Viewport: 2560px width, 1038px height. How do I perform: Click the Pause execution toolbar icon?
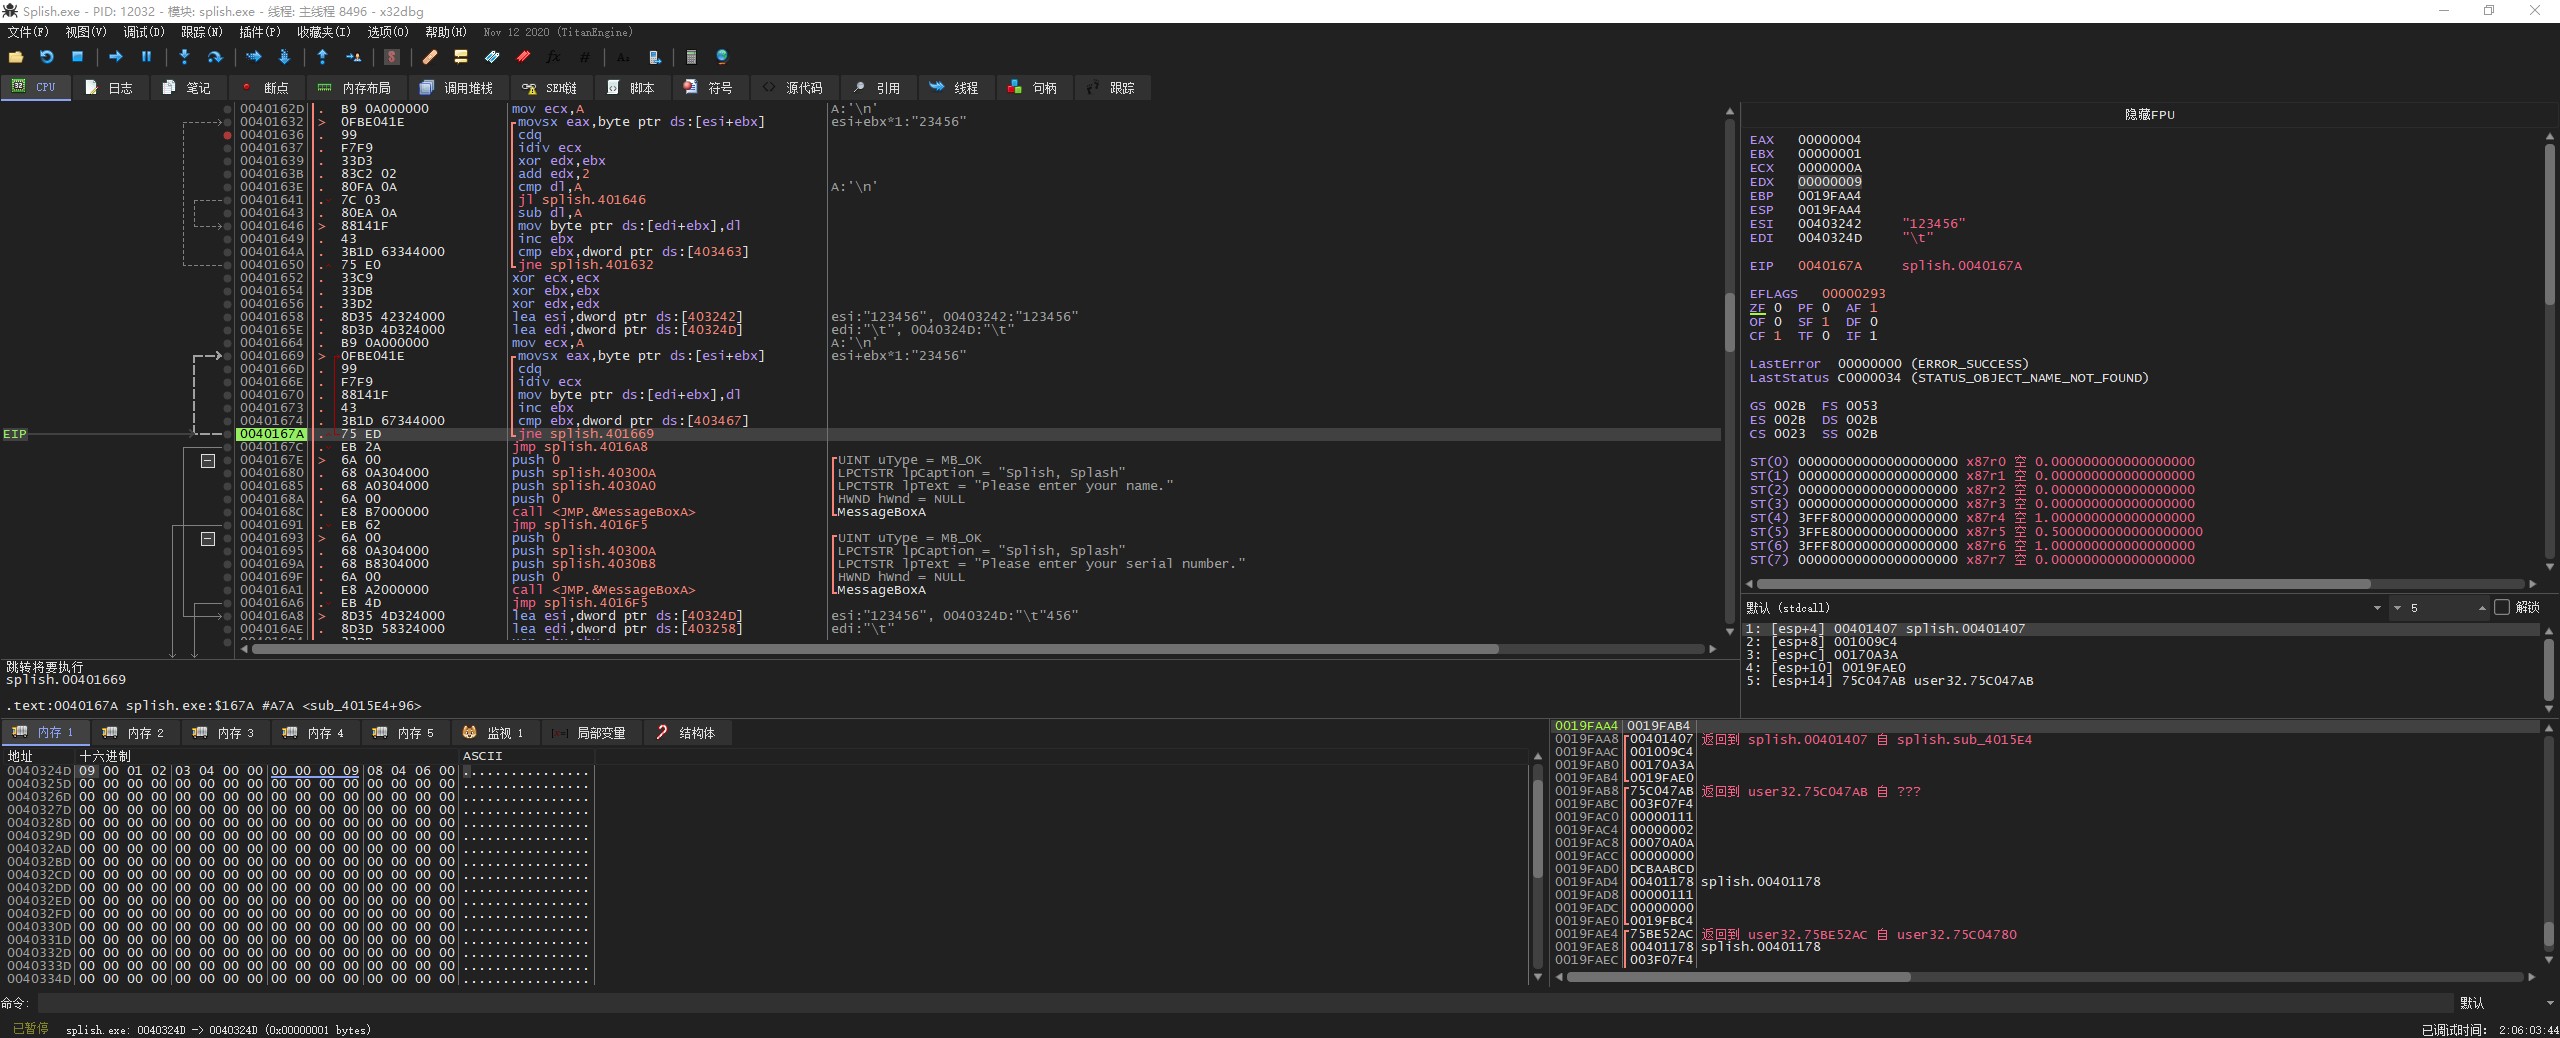click(146, 57)
